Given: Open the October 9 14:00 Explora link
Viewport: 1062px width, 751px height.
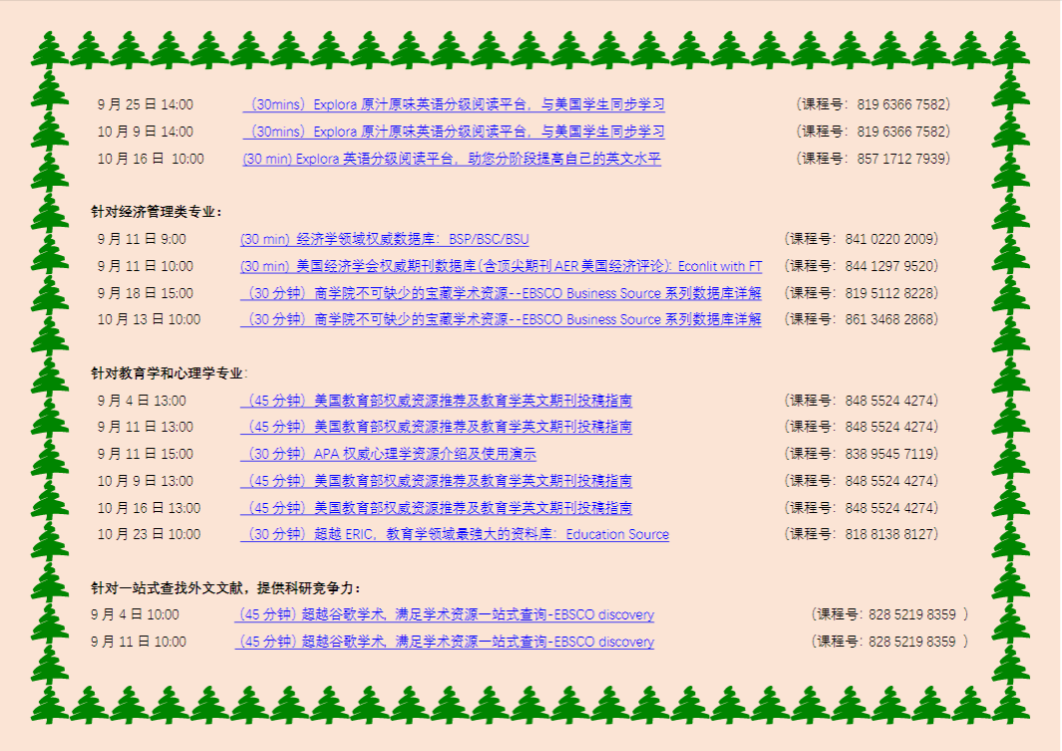Looking at the screenshot, I should (453, 132).
